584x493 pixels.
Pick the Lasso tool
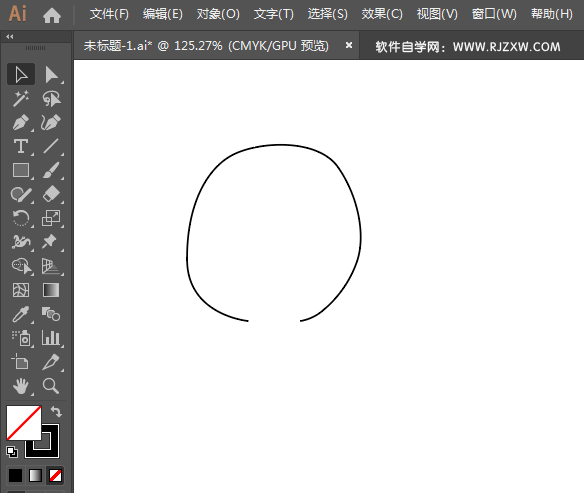51,99
